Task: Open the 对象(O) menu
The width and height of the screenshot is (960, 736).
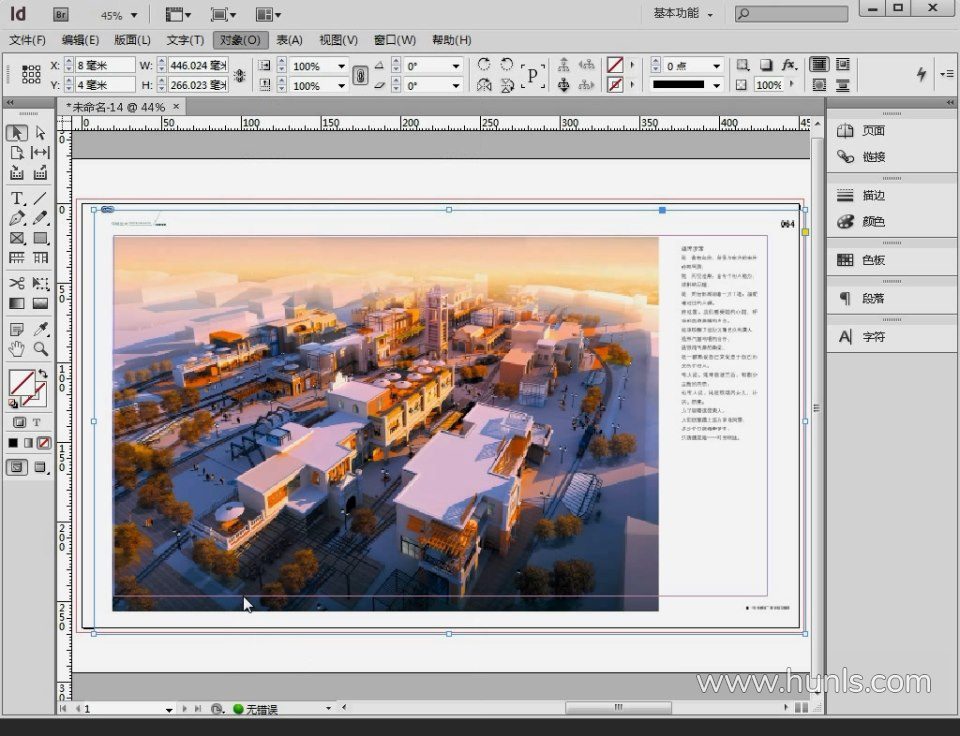Action: 240,40
